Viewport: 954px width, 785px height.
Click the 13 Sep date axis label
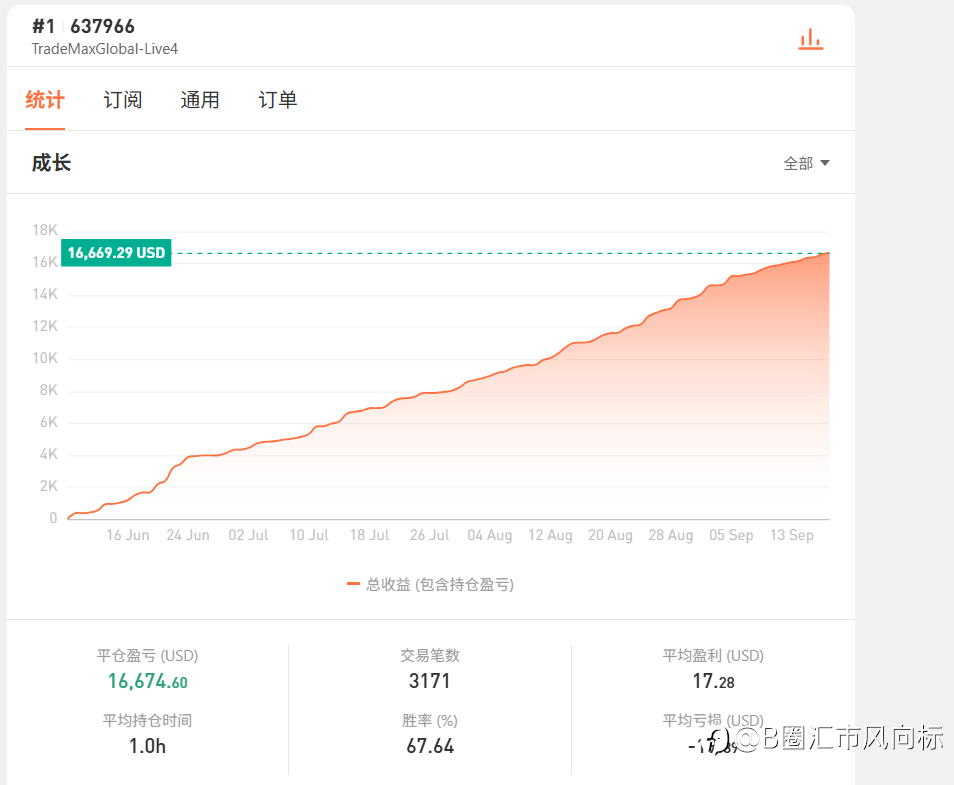point(791,535)
